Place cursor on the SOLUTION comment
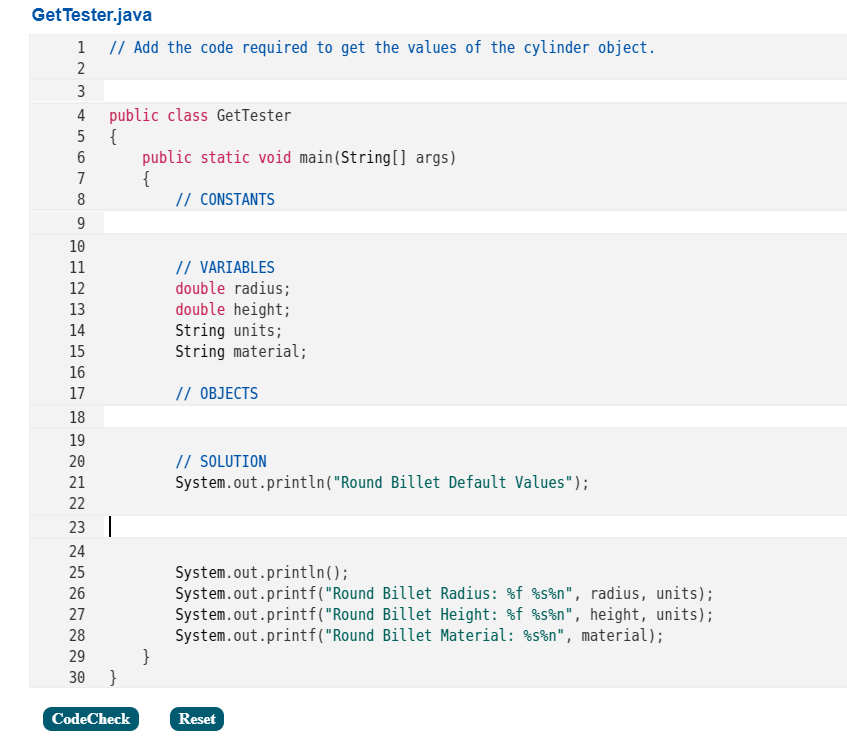This screenshot has height=742, width=847. 220,461
